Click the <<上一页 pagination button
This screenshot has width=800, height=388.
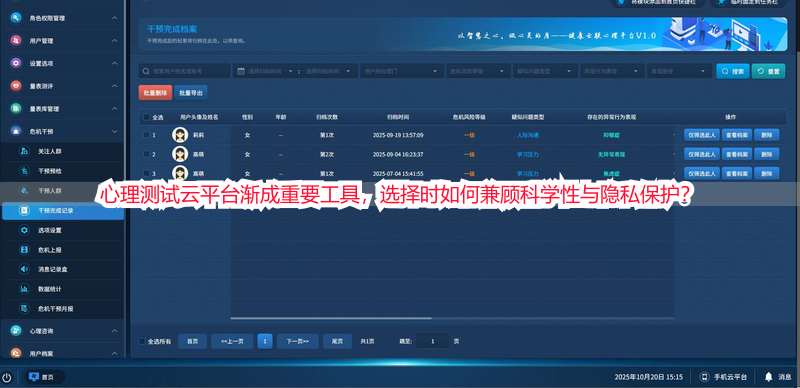click(x=232, y=341)
